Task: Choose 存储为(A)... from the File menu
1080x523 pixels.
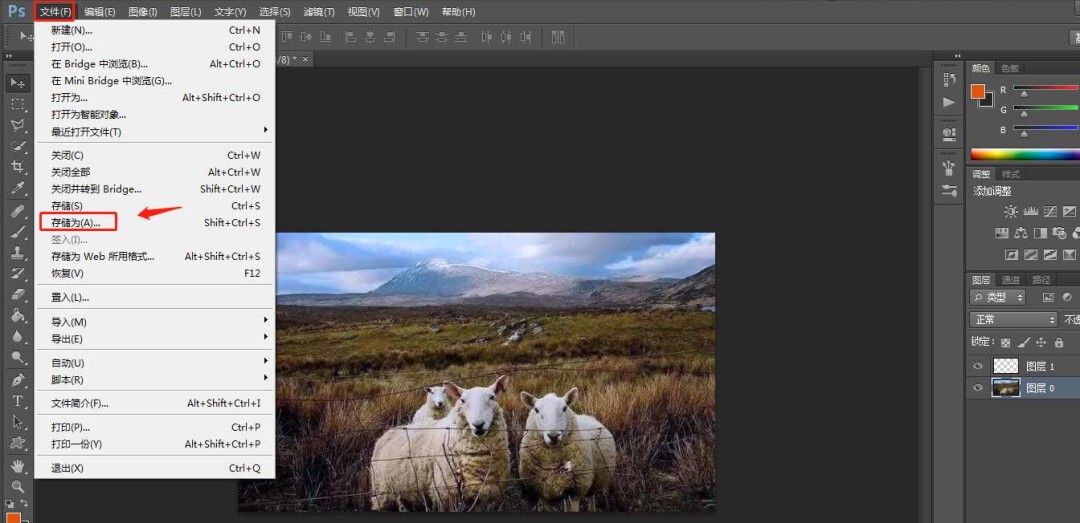Action: [76, 222]
